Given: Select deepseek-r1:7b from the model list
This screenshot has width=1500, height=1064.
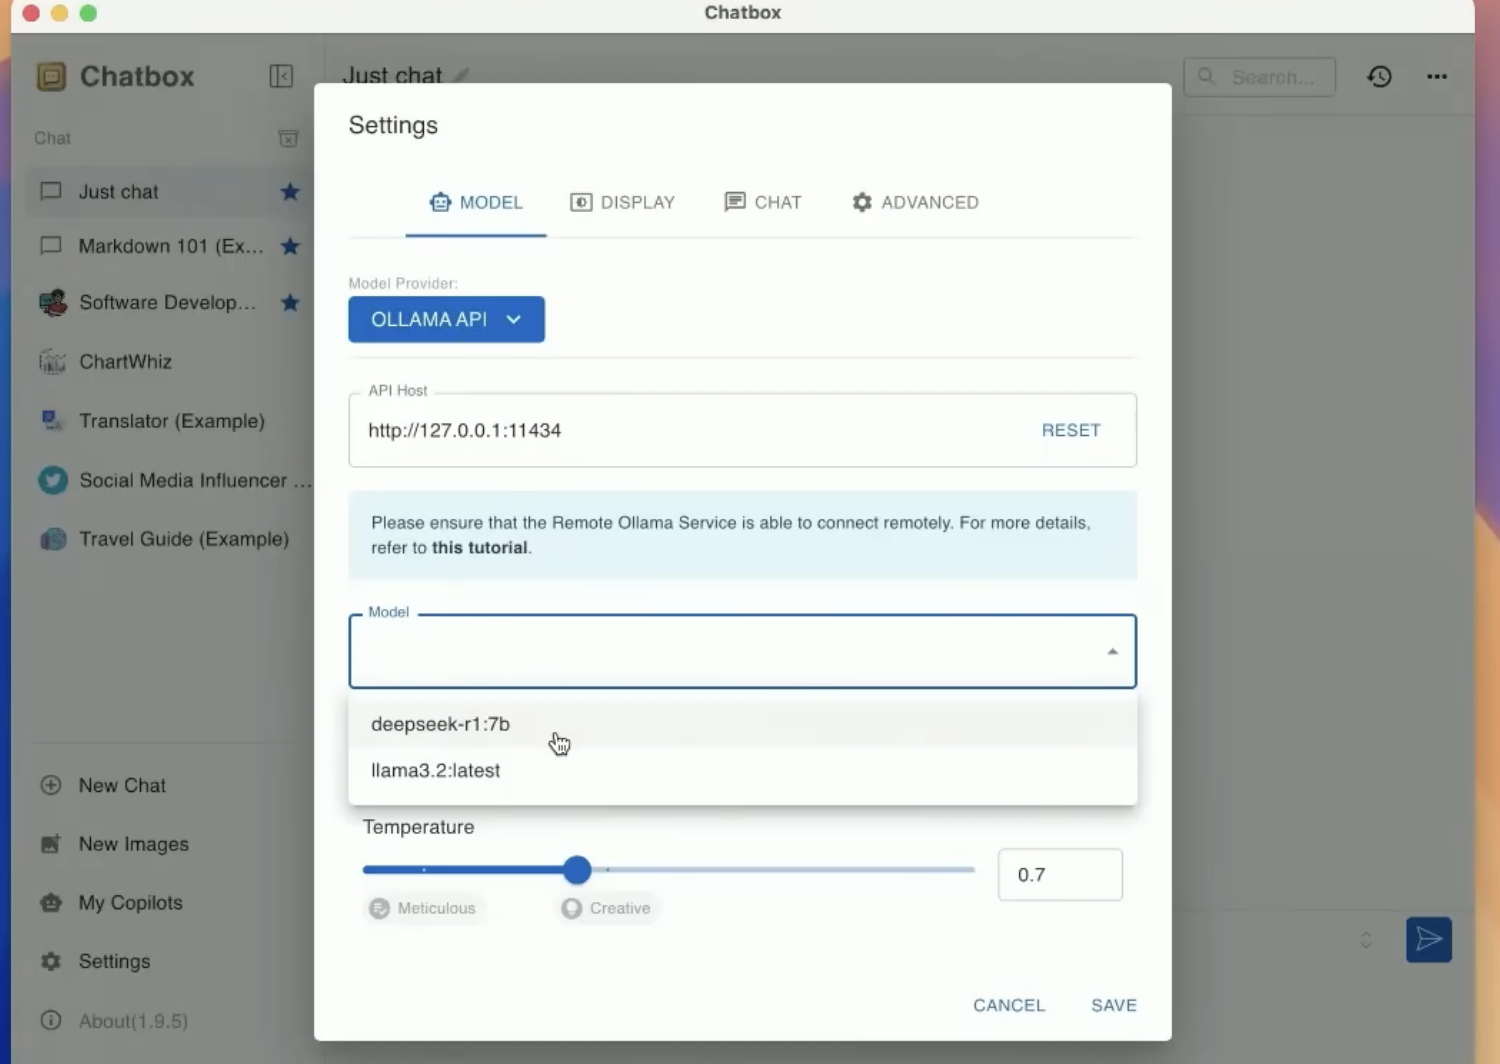Looking at the screenshot, I should coord(742,724).
